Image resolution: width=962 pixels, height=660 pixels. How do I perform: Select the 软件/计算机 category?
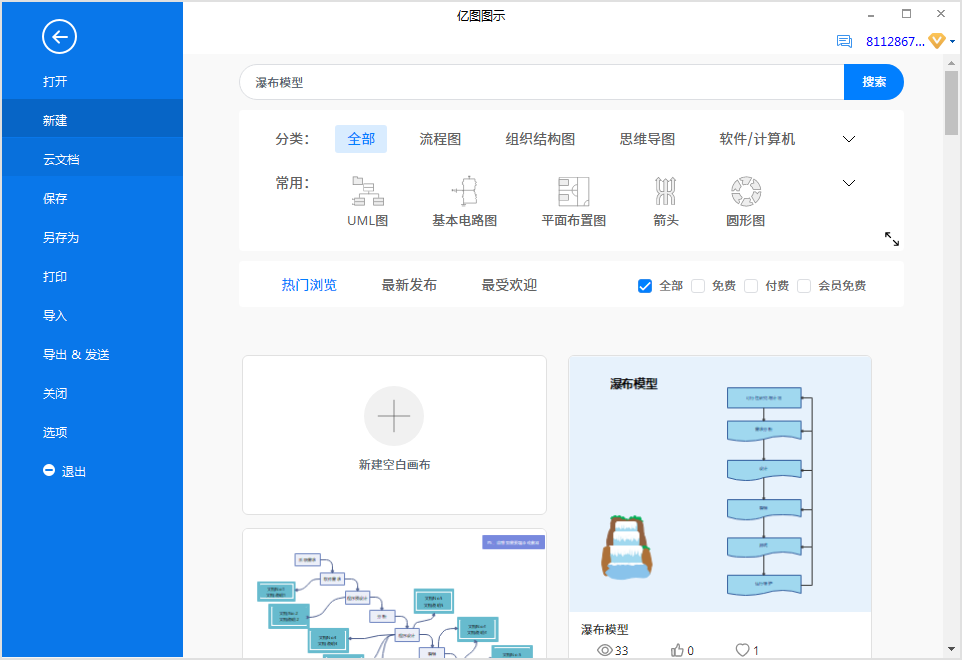[x=757, y=139]
